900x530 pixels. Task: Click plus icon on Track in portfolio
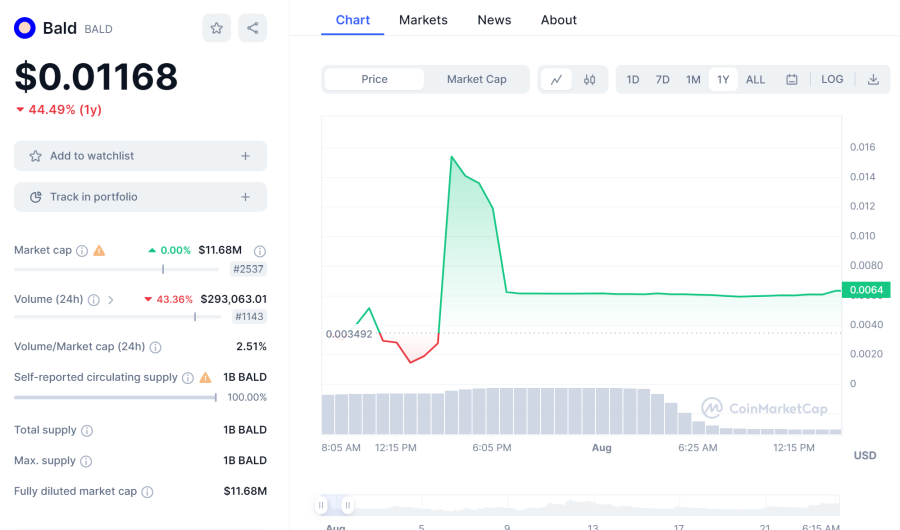pos(245,197)
